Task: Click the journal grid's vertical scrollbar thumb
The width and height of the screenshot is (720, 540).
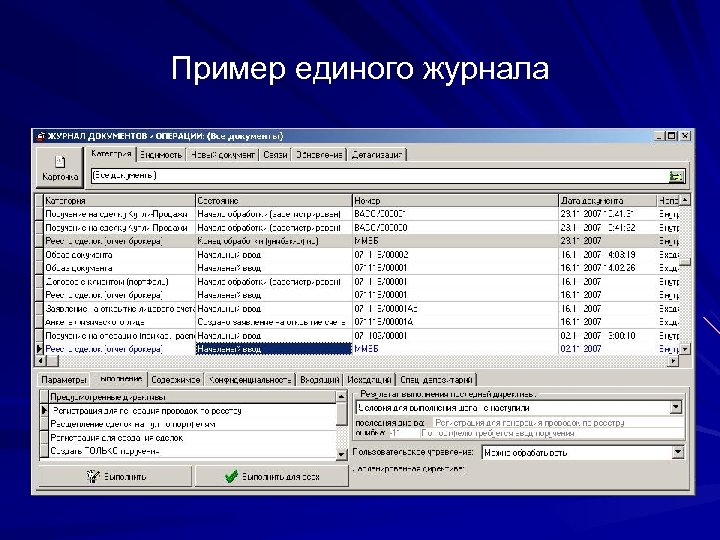Action: click(685, 262)
